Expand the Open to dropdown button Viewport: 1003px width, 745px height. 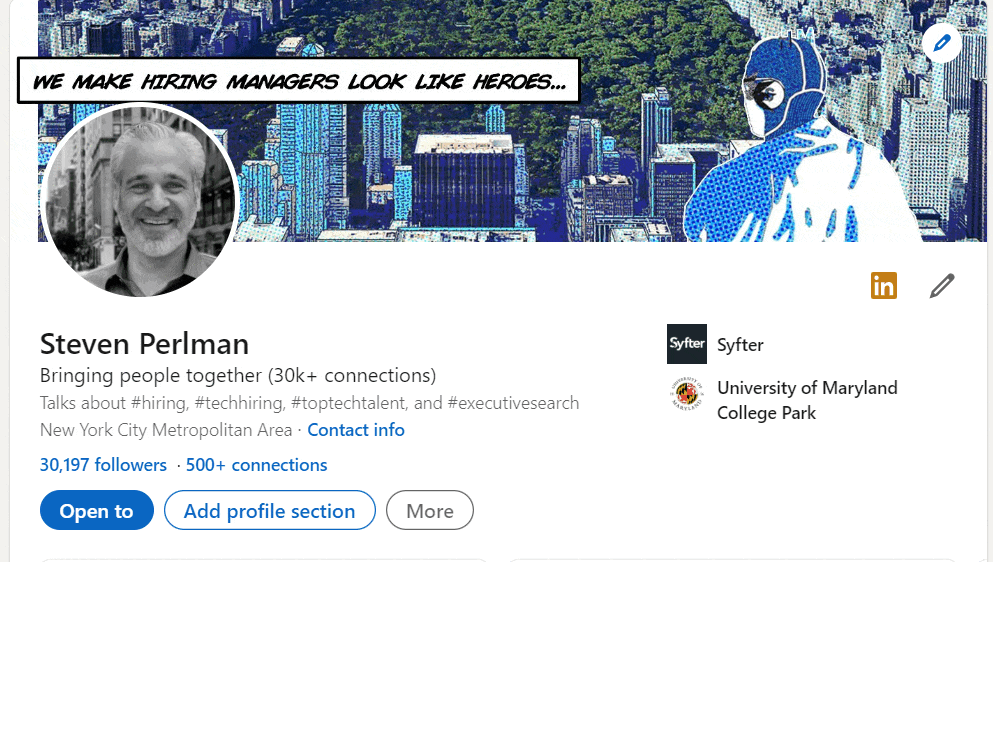click(x=97, y=510)
